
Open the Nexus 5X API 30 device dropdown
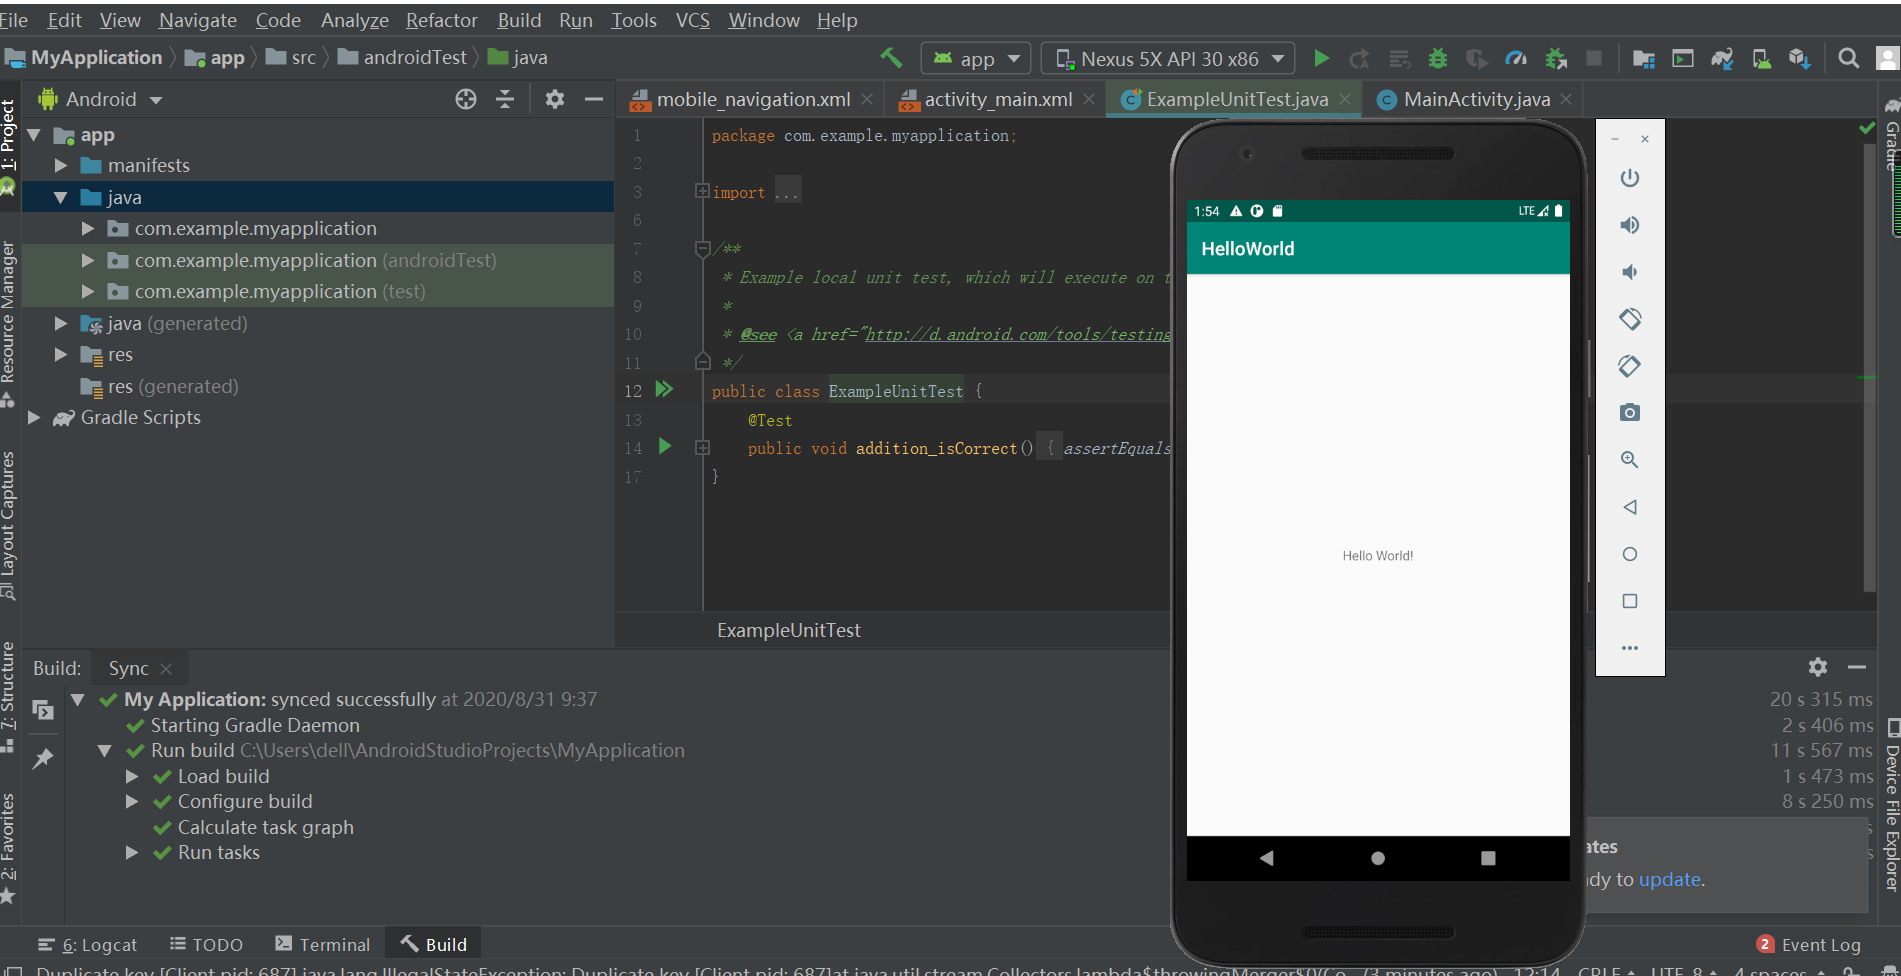click(1168, 59)
